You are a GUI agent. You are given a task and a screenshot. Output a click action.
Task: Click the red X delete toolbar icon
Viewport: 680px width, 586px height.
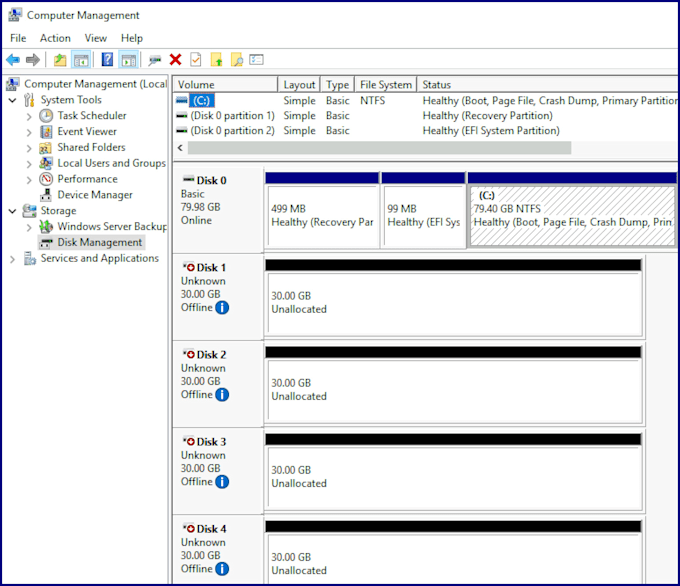pyautogui.click(x=175, y=59)
